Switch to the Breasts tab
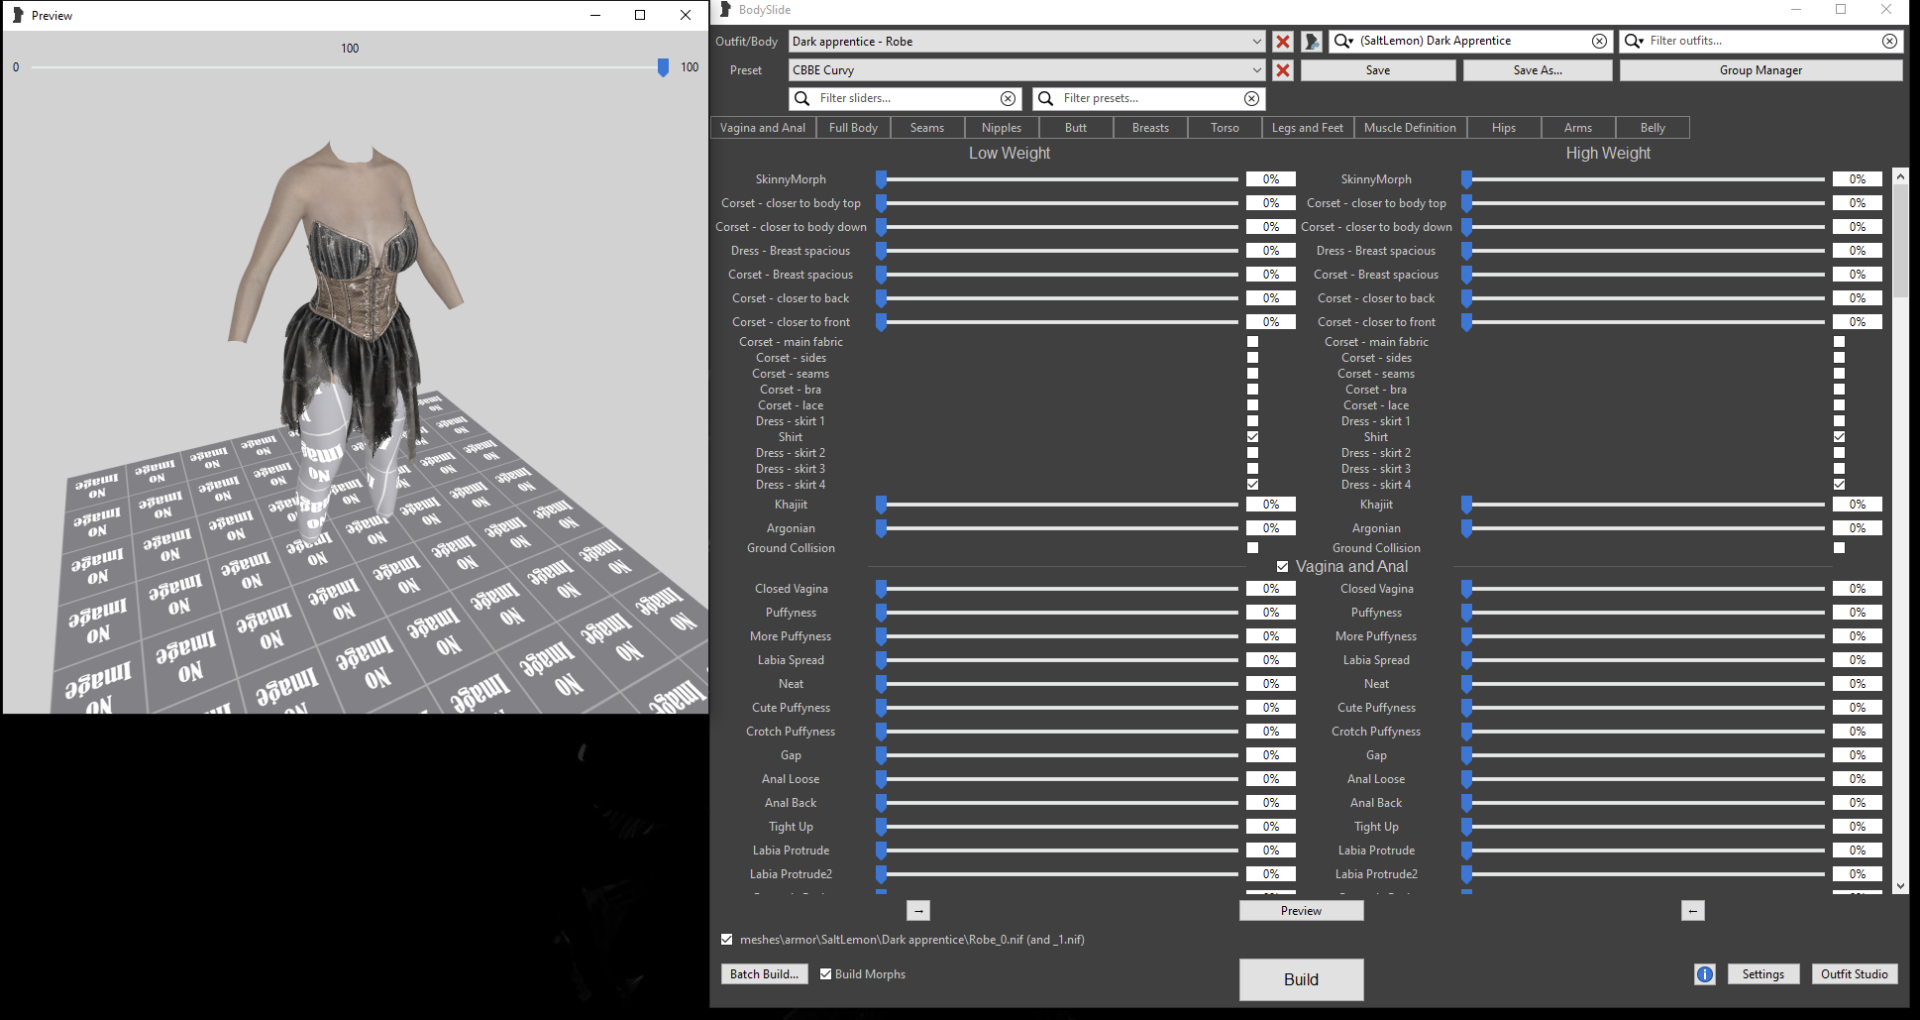The height and width of the screenshot is (1020, 1920). (x=1150, y=128)
